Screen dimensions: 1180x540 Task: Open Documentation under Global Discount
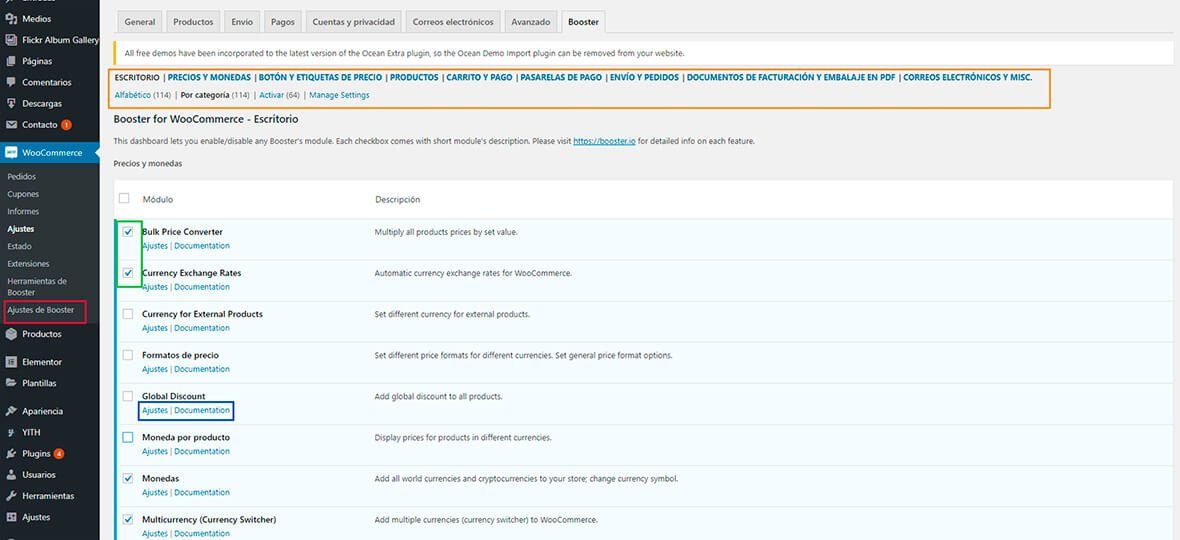(x=202, y=411)
